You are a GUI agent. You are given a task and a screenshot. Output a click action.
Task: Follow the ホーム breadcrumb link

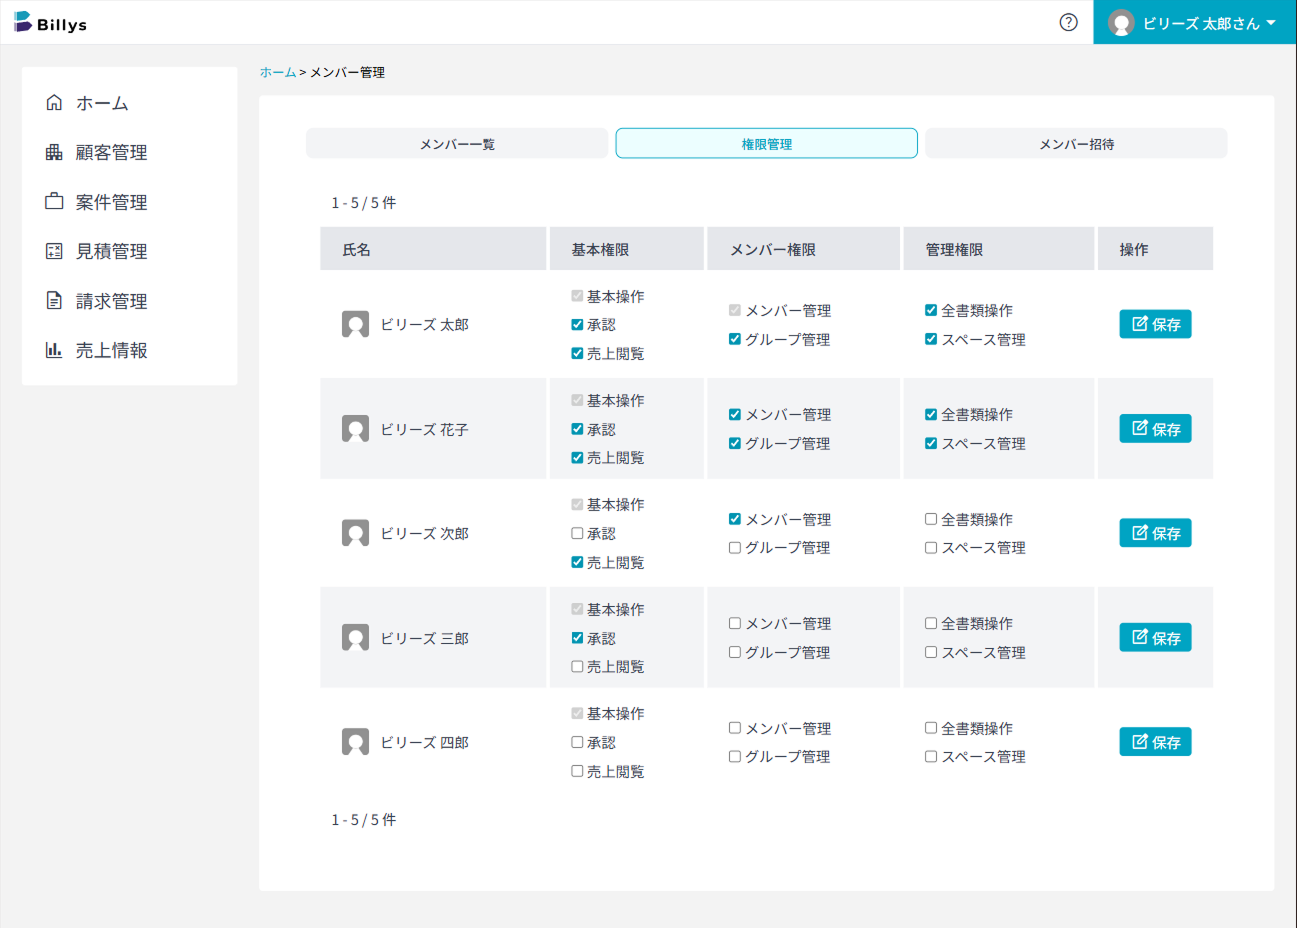point(278,72)
